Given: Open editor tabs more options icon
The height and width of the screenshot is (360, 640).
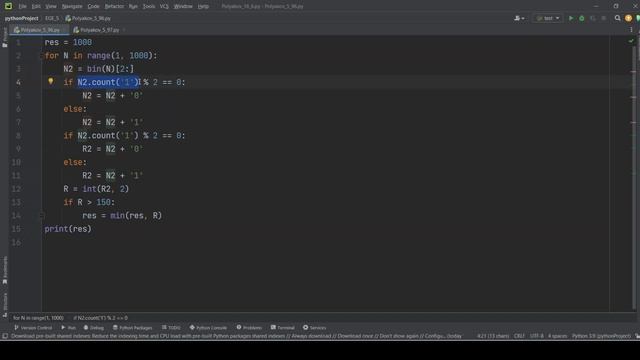Looking at the screenshot, I should point(631,30).
